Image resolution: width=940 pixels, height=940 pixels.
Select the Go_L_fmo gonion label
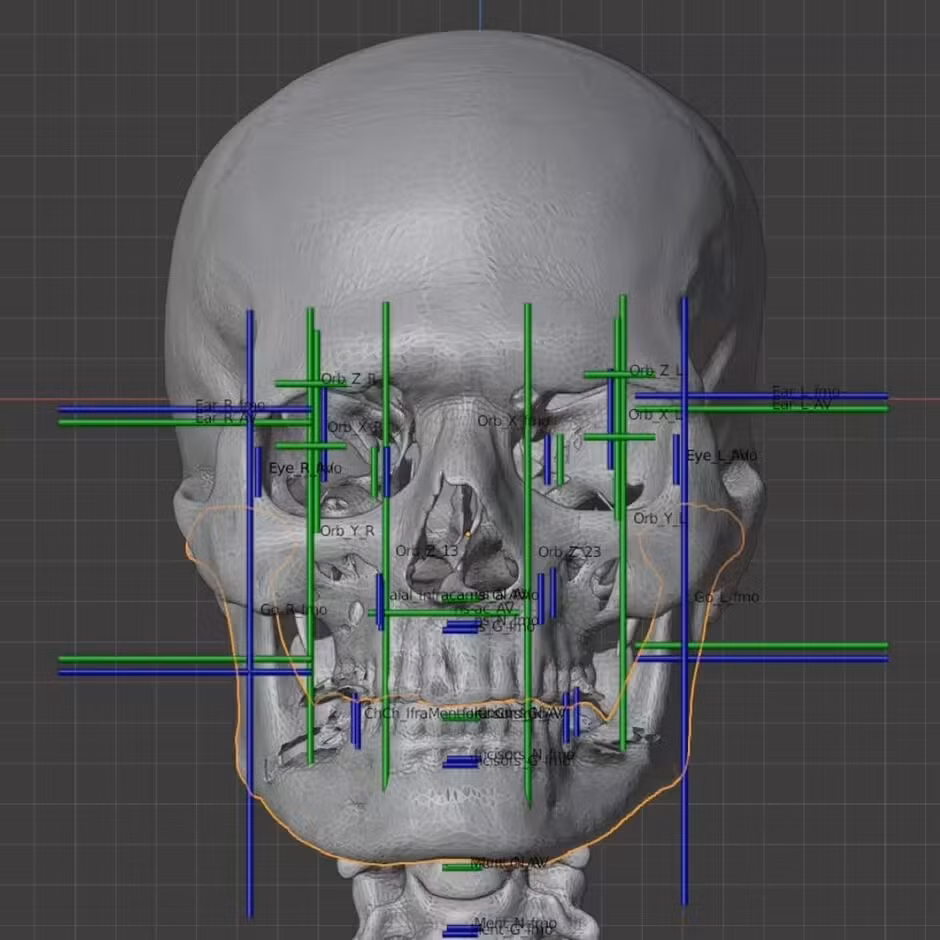727,597
